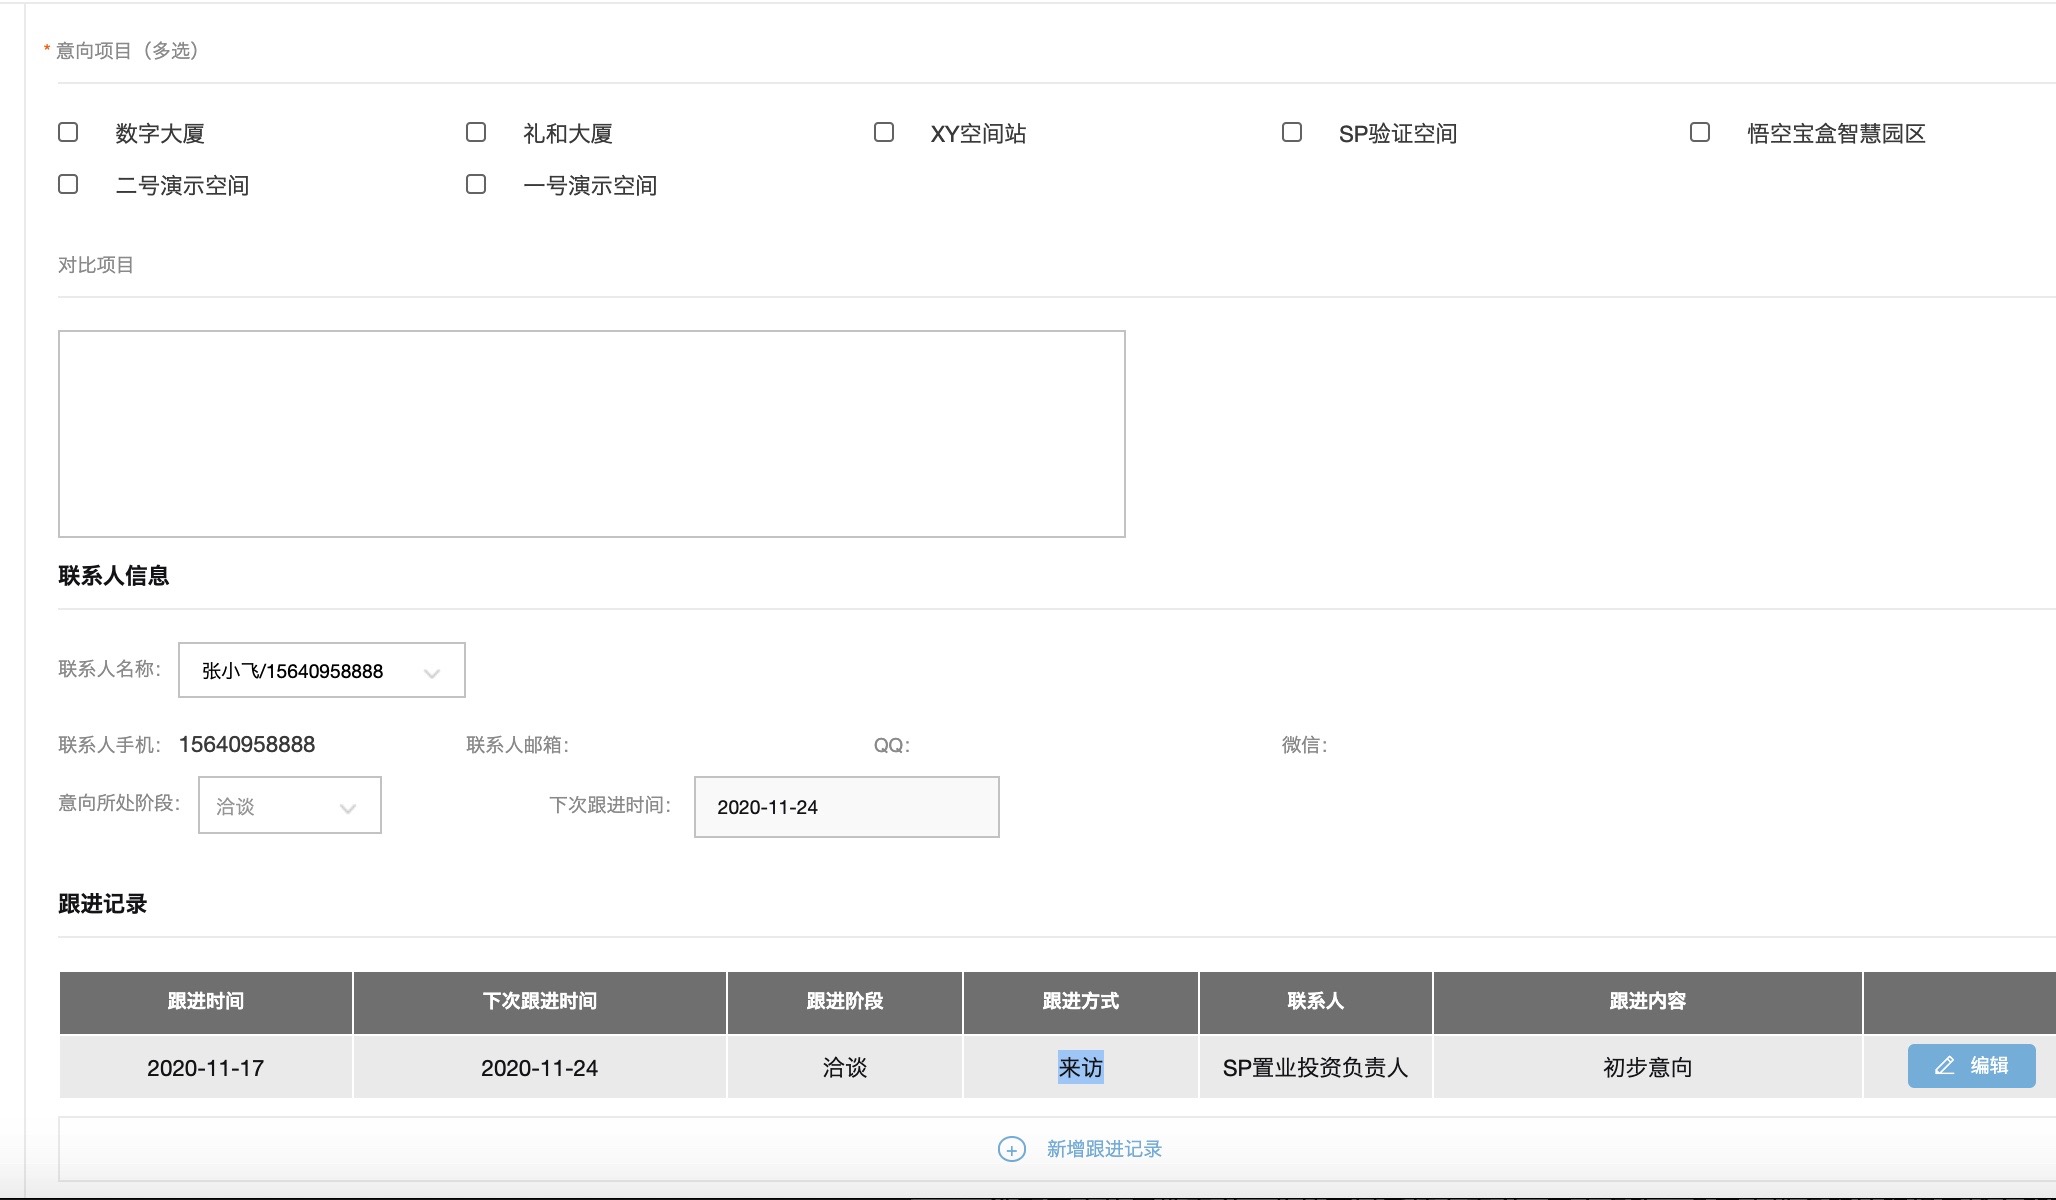Click the plus circle icon for new follow-up record

[1011, 1149]
